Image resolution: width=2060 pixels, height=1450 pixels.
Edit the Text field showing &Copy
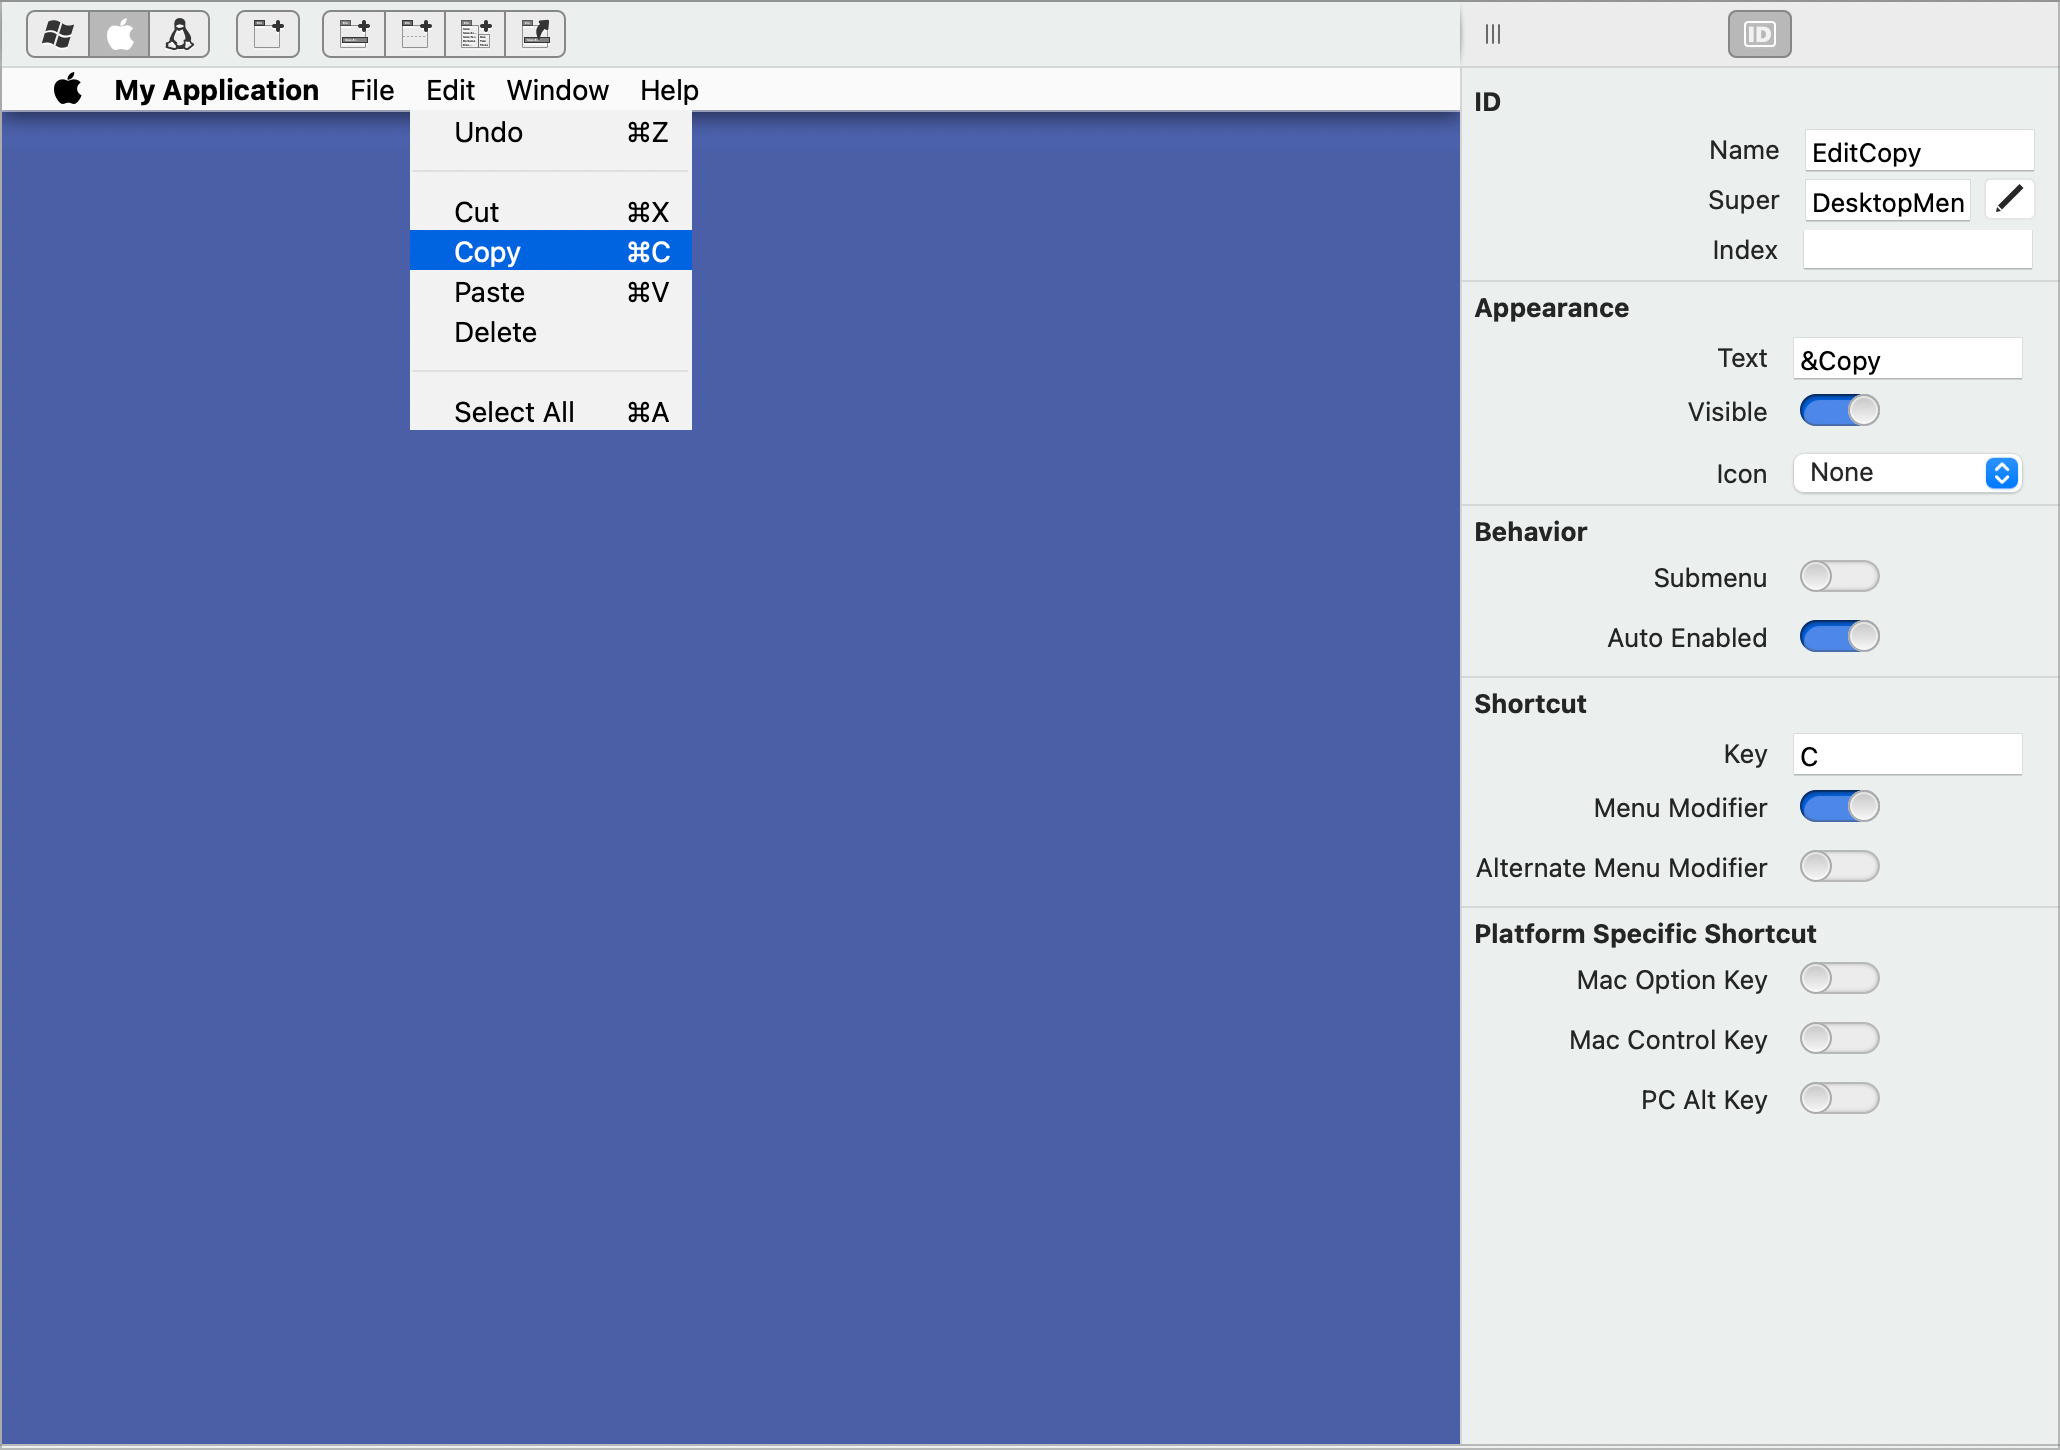pyautogui.click(x=1906, y=358)
